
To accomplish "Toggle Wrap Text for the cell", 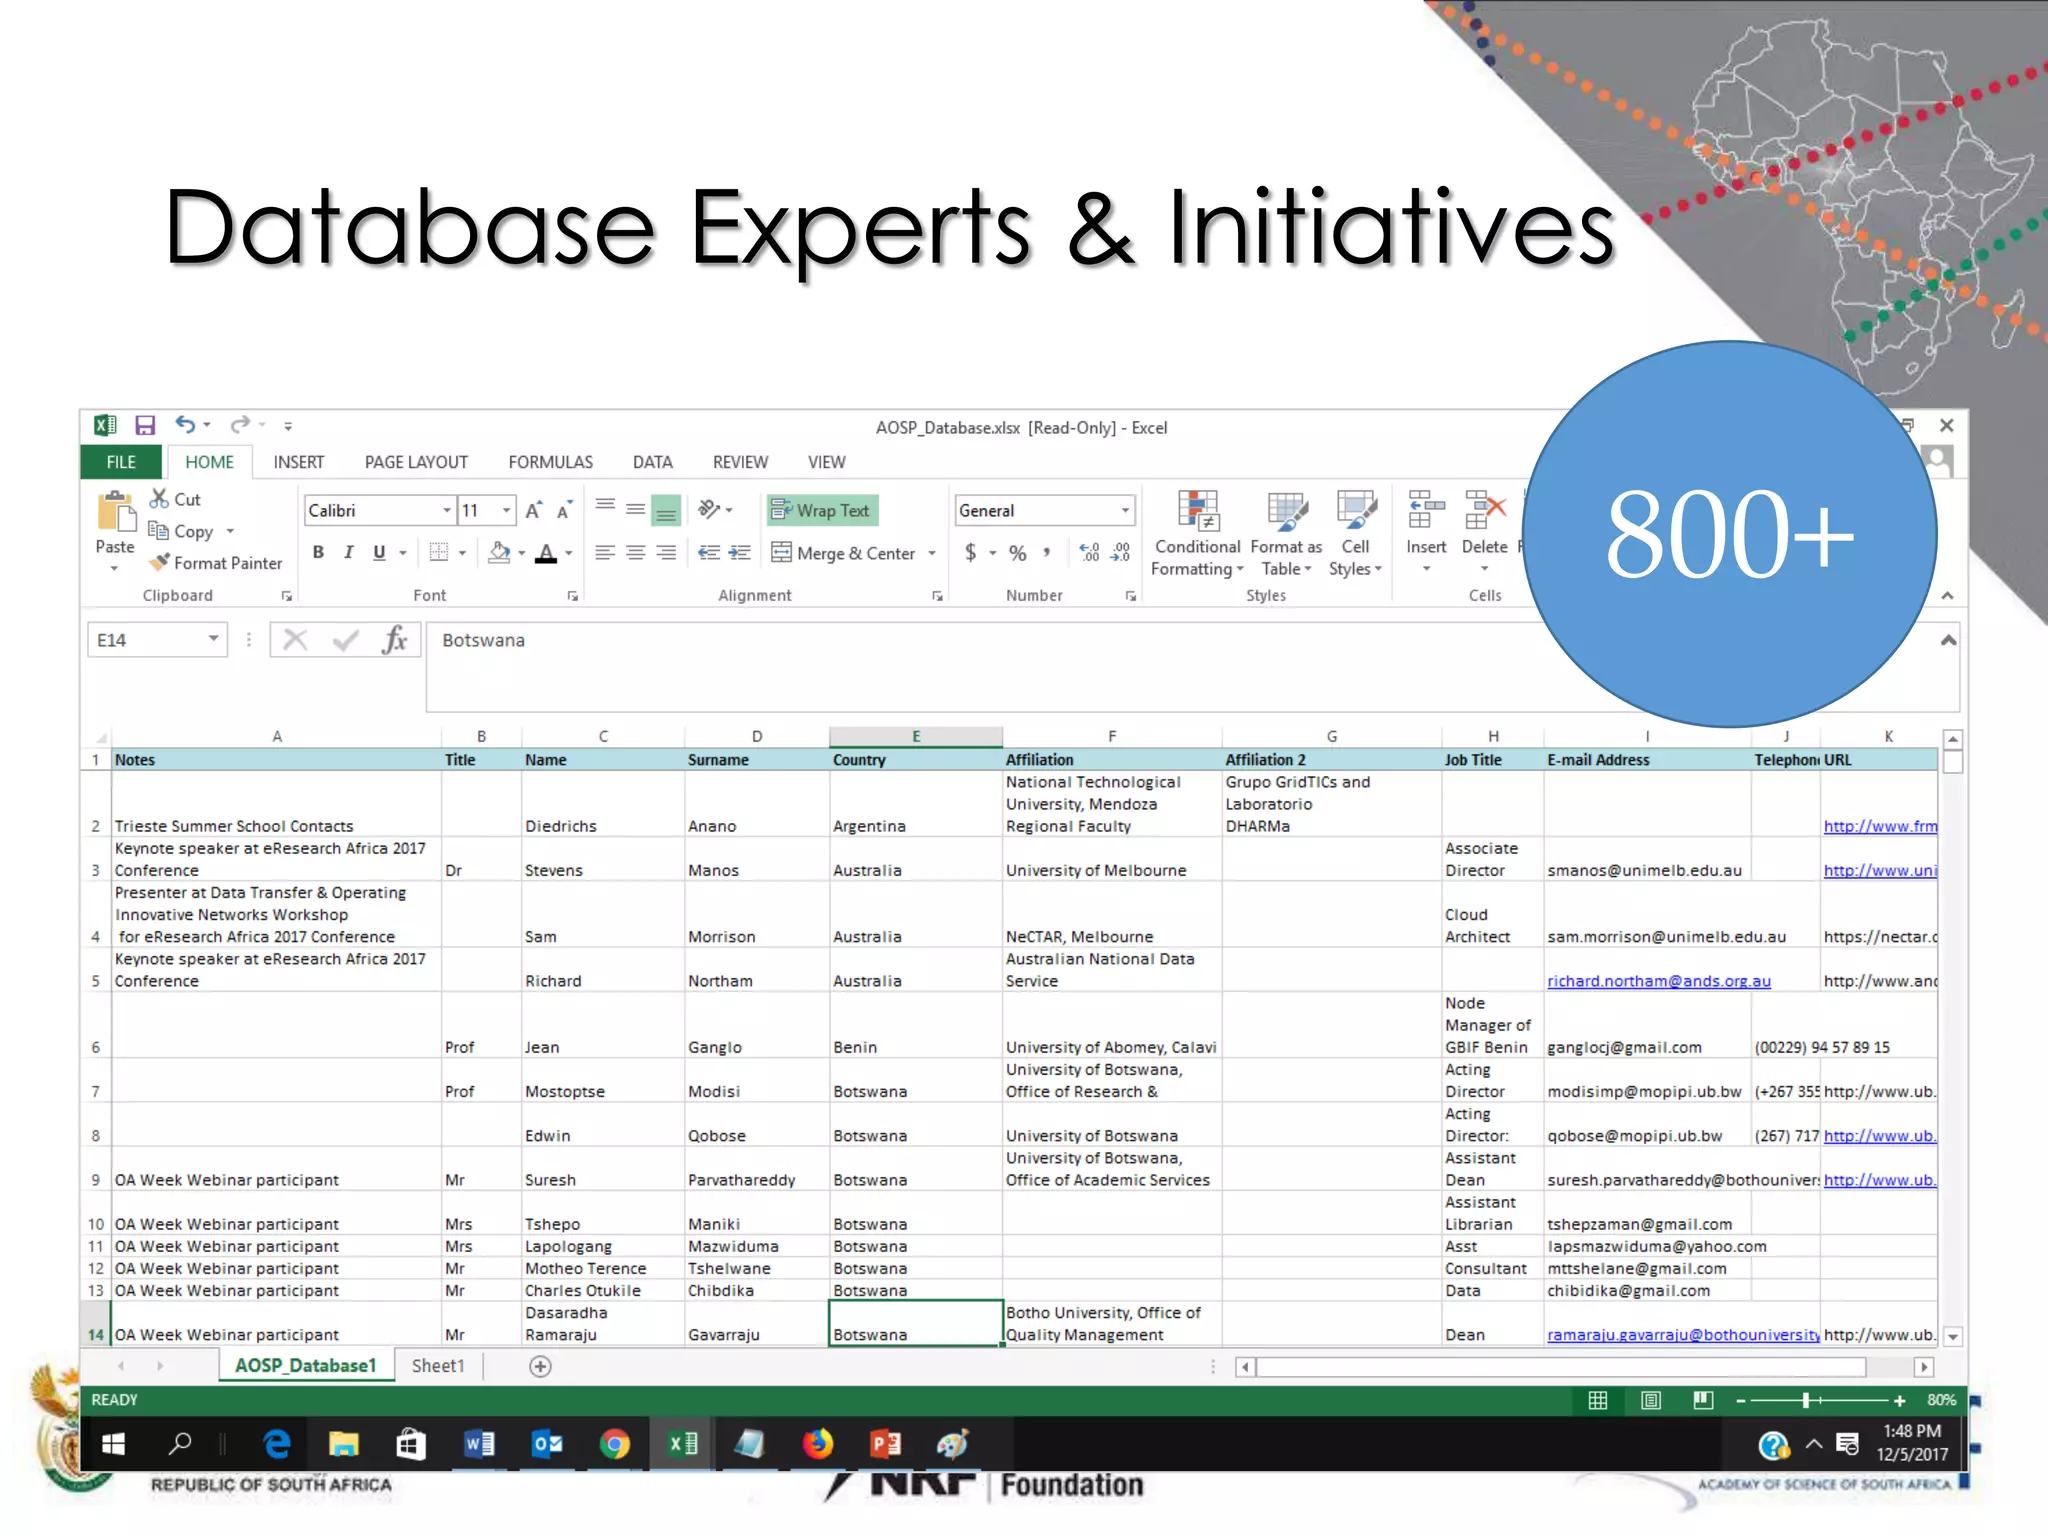I will pyautogui.click(x=823, y=510).
